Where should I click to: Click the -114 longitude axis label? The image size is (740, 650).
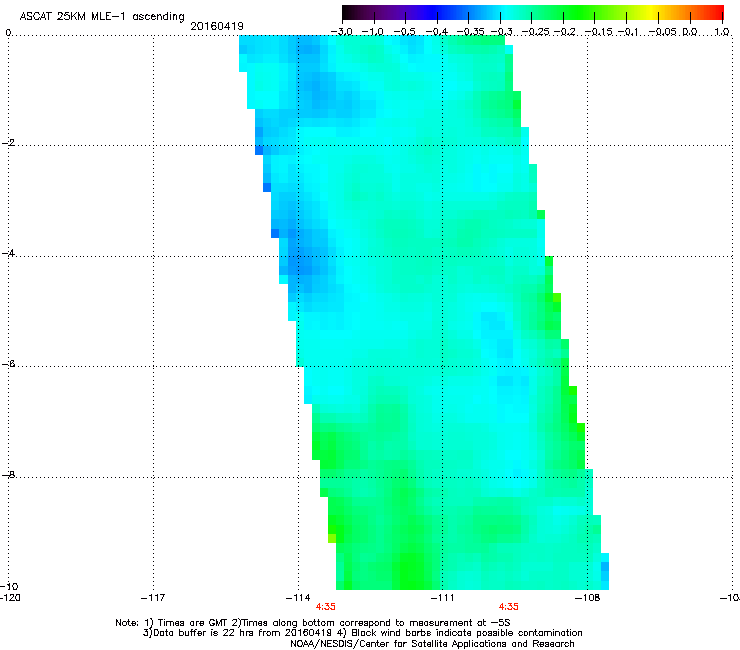click(x=298, y=598)
